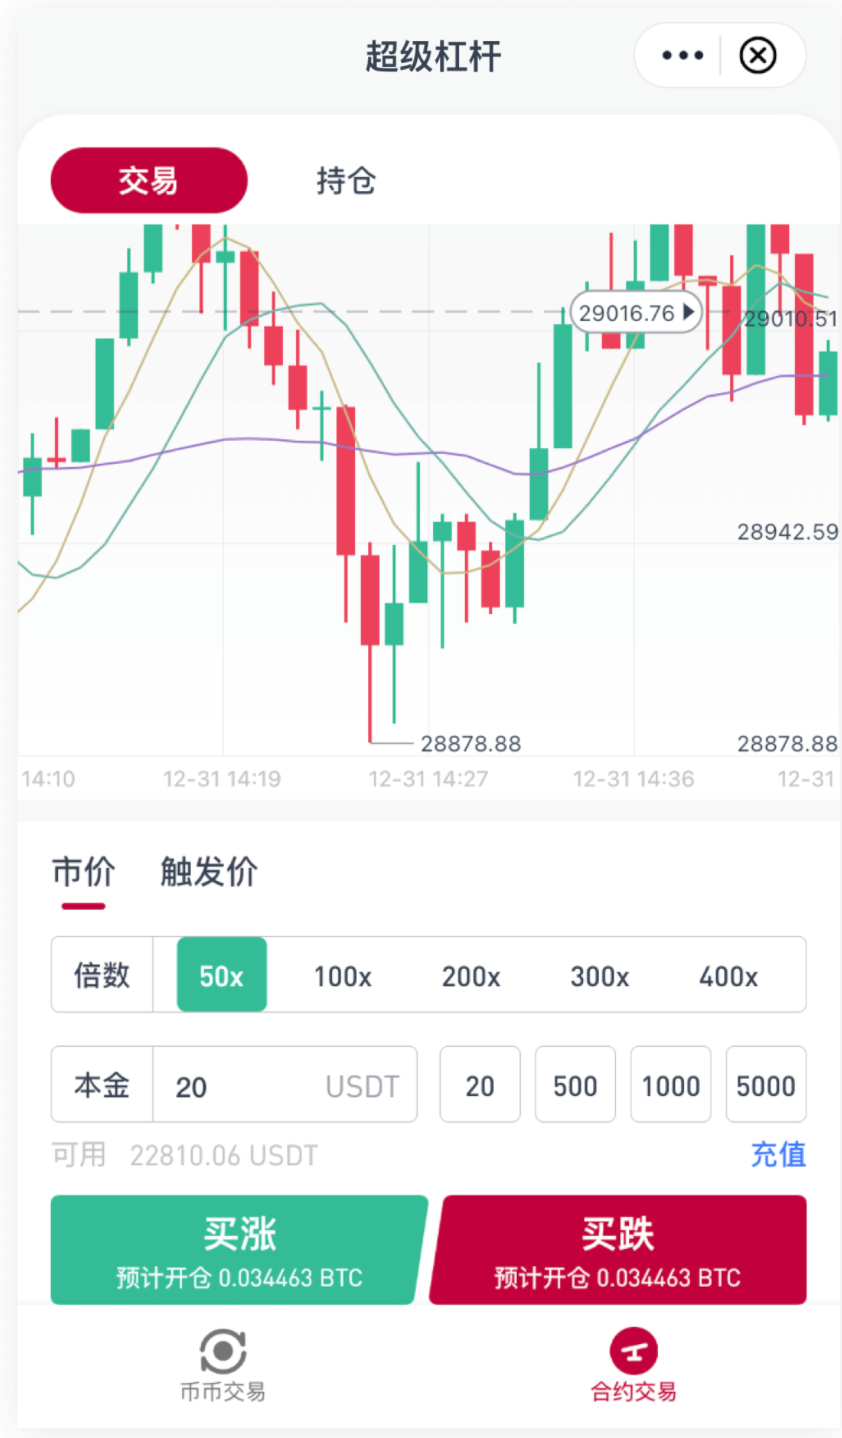Select the 1000 quick amount
Viewport: 842px width, 1438px height.
click(670, 1084)
